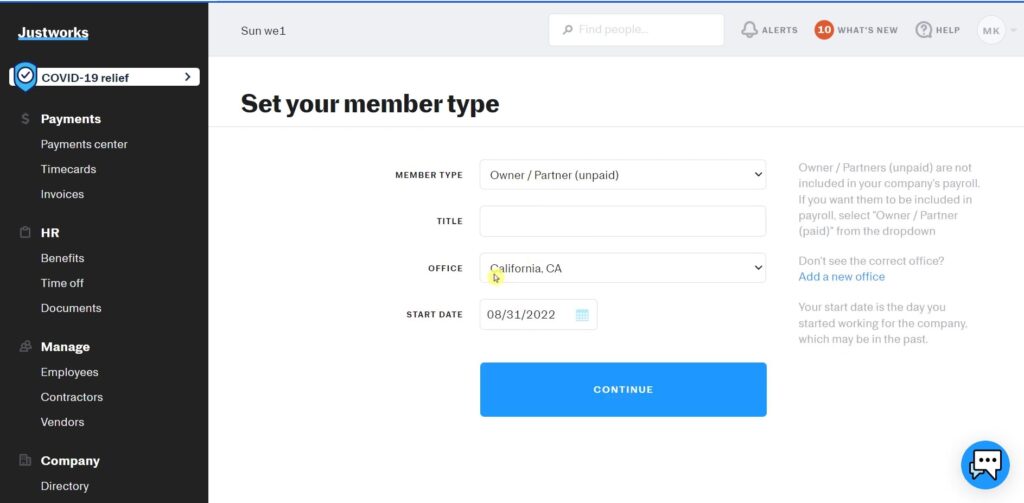1024x503 pixels.
Task: Click the Start Date field
Action: tap(538, 314)
